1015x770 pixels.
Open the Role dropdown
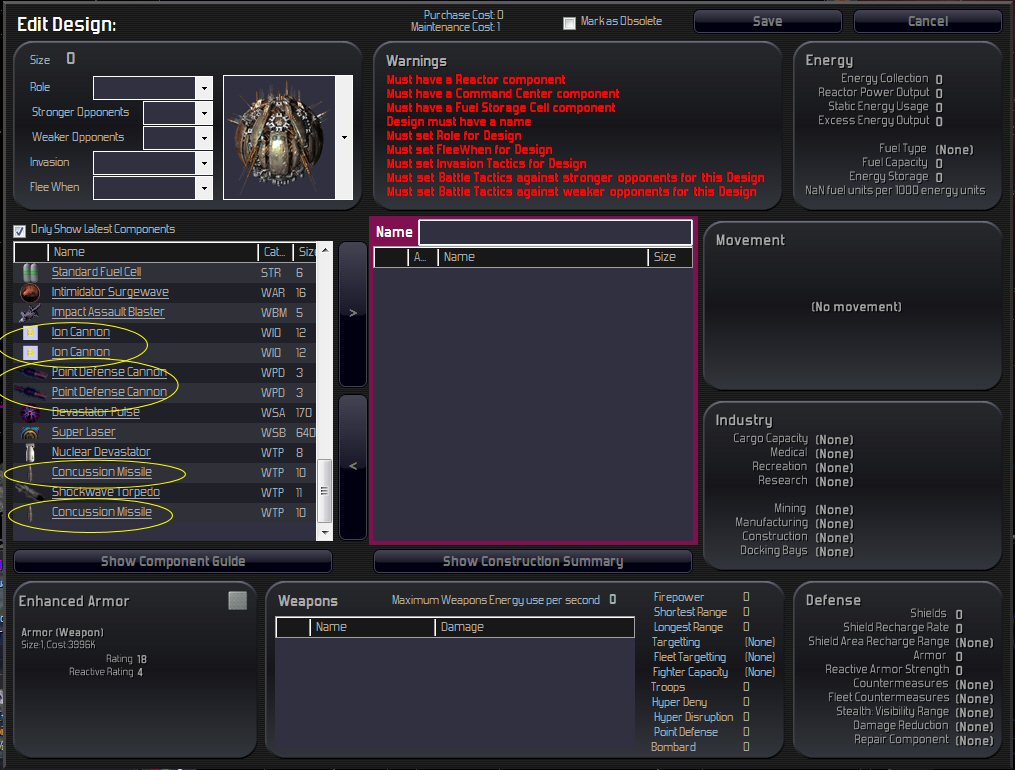click(x=204, y=88)
